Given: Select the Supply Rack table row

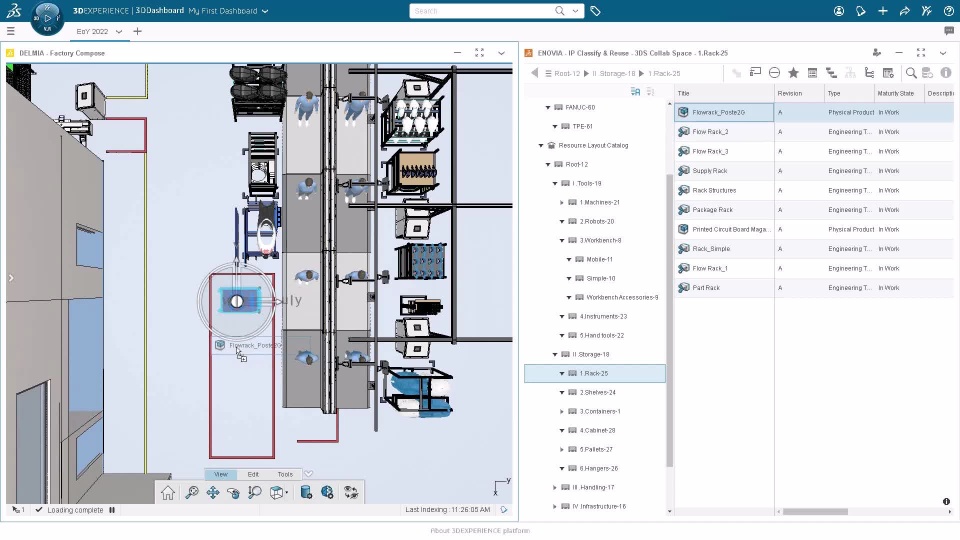Looking at the screenshot, I should [814, 171].
